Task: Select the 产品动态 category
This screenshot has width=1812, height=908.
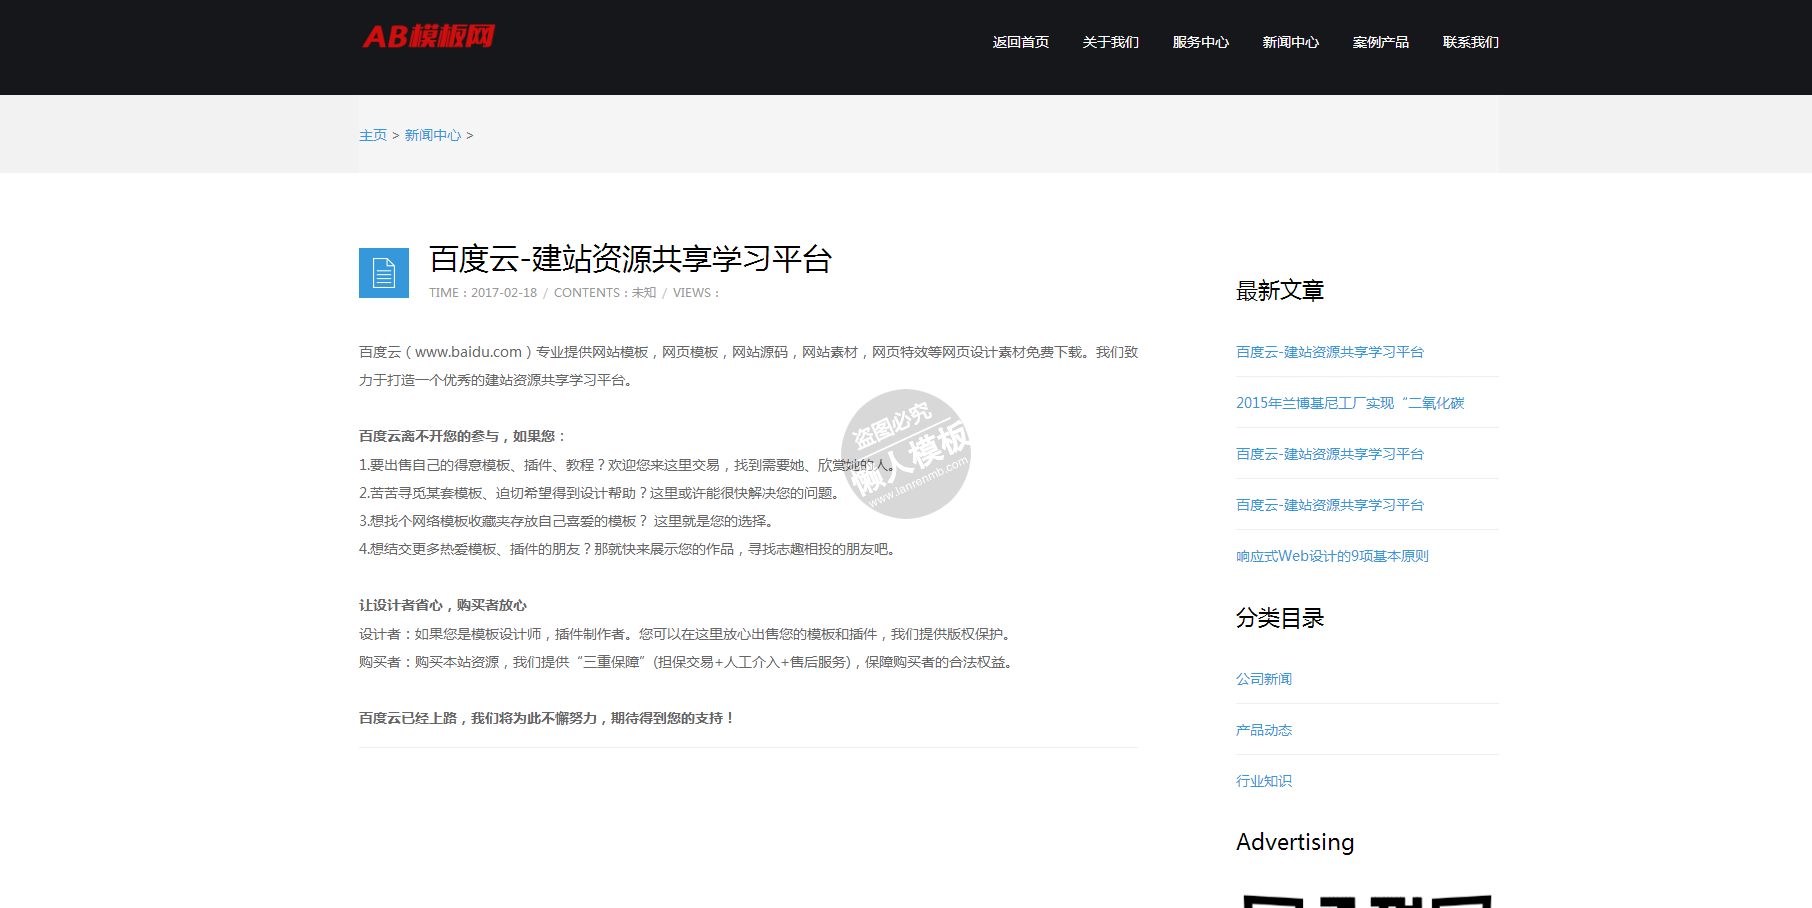Action: 1263,730
